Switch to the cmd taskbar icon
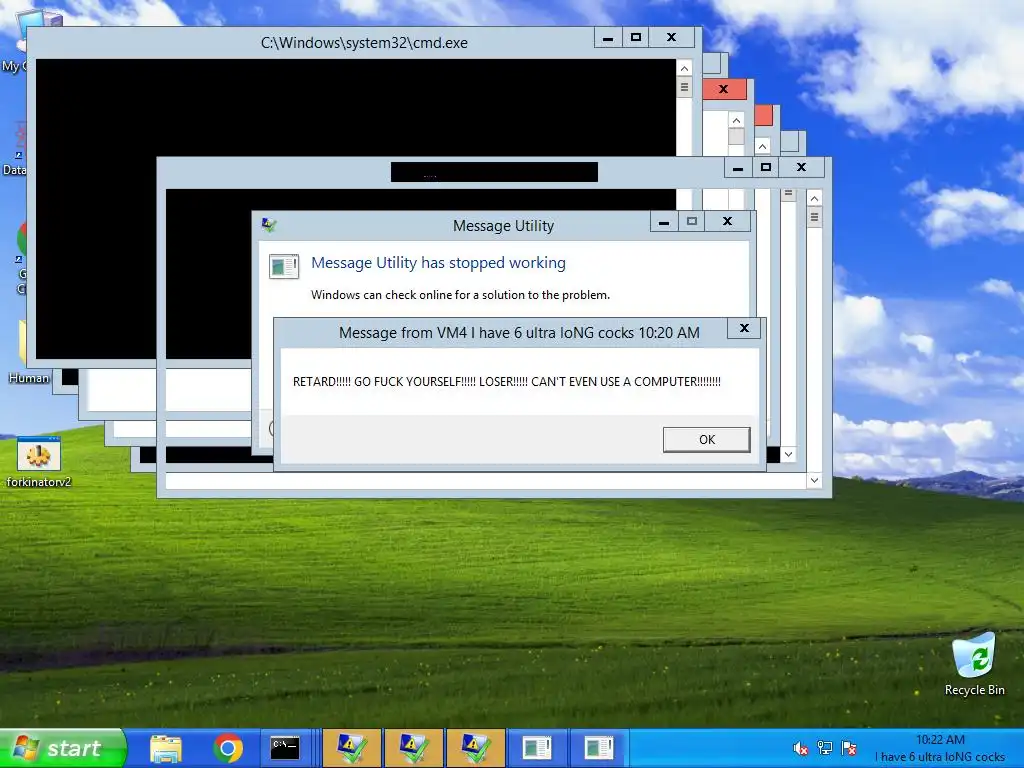Image resolution: width=1024 pixels, height=768 pixels. coord(285,748)
